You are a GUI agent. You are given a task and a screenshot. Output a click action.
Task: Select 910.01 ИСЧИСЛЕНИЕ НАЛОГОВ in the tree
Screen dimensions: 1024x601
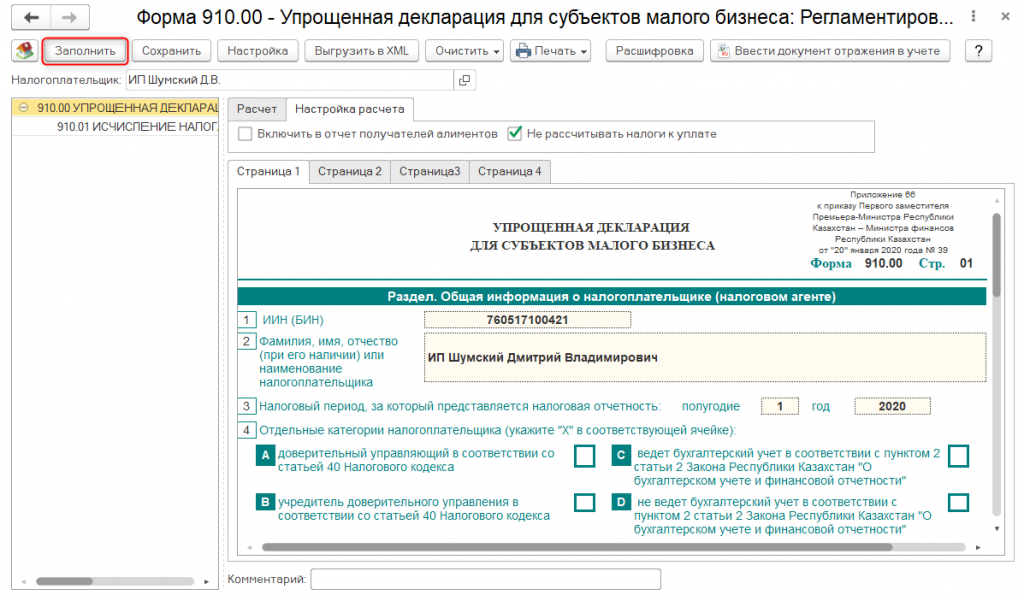(136, 127)
